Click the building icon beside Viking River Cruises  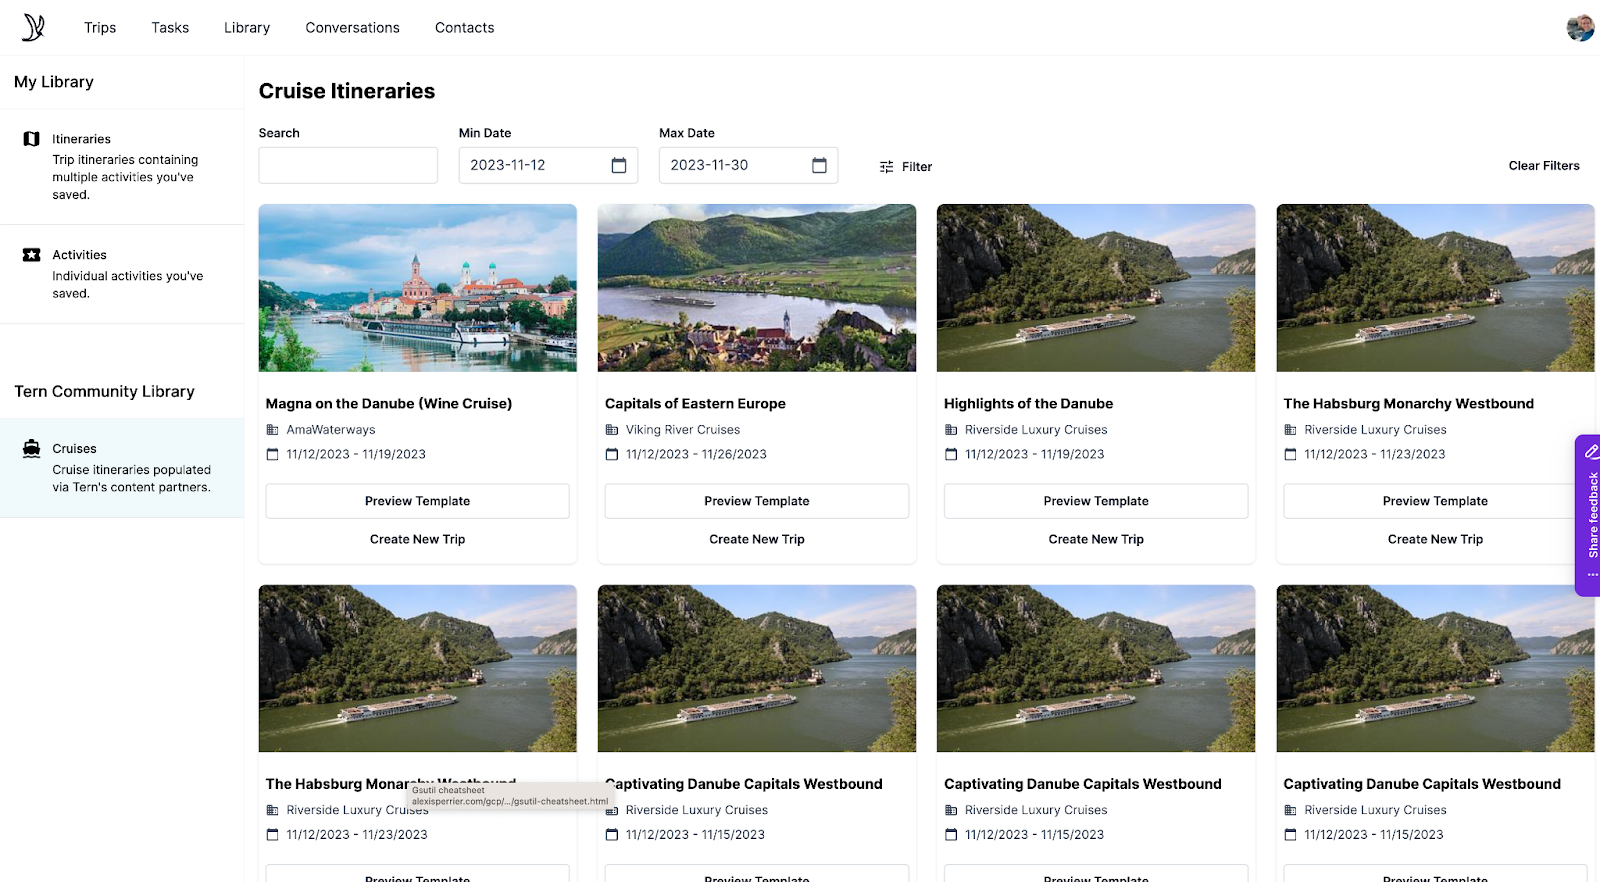coord(612,430)
